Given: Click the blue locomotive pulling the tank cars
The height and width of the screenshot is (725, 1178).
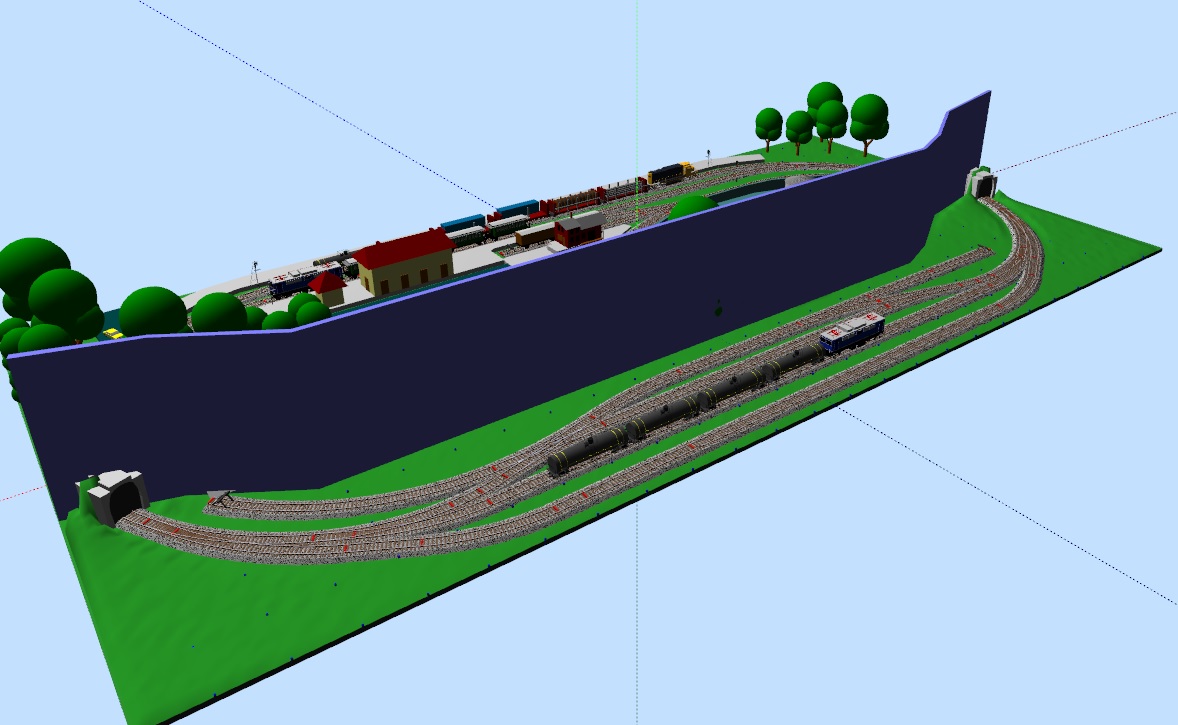Looking at the screenshot, I should pos(852,333).
